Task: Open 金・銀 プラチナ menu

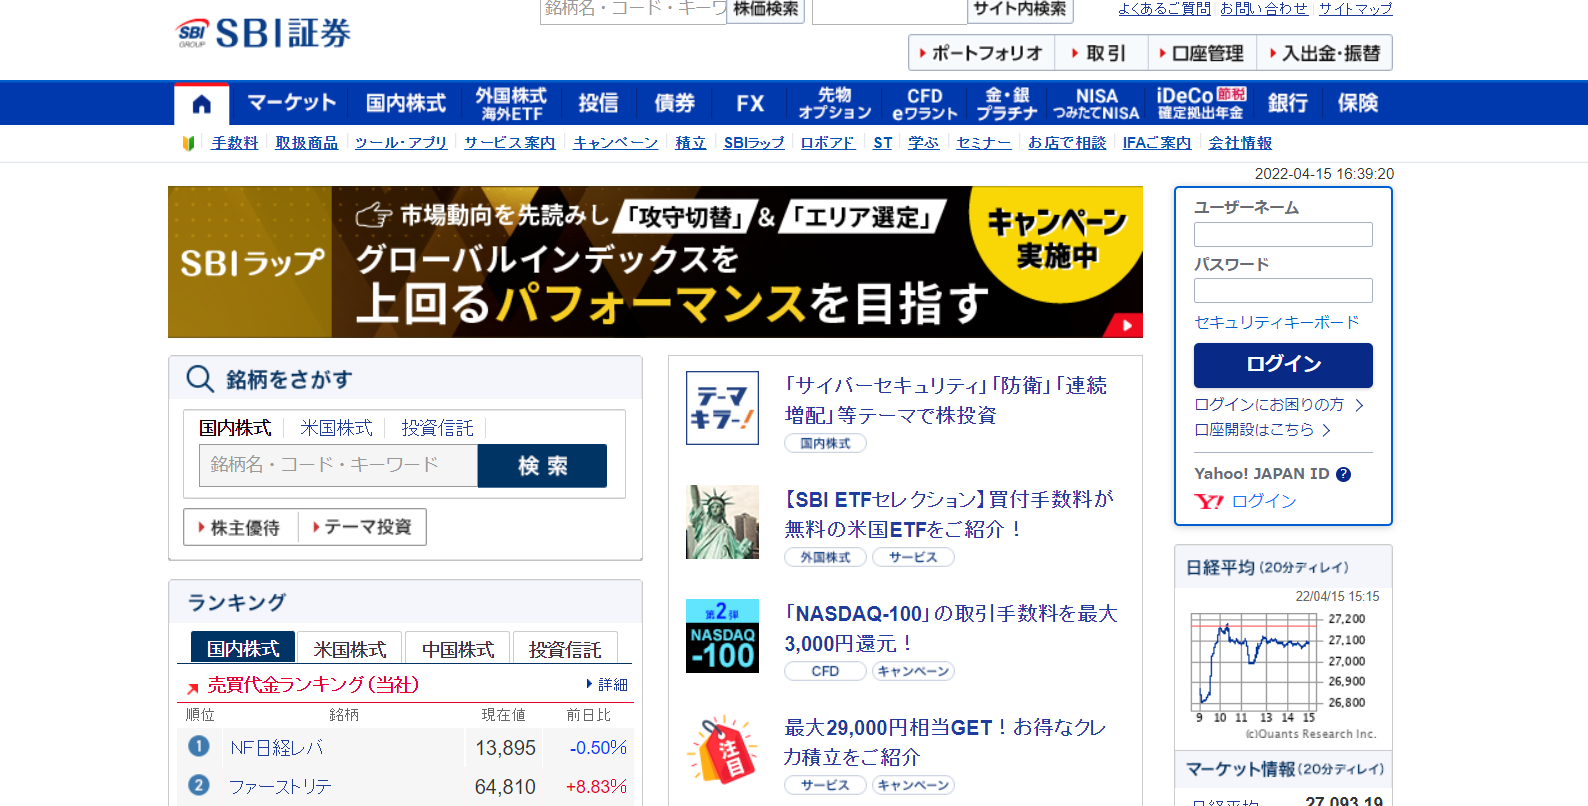Action: coord(1007,103)
